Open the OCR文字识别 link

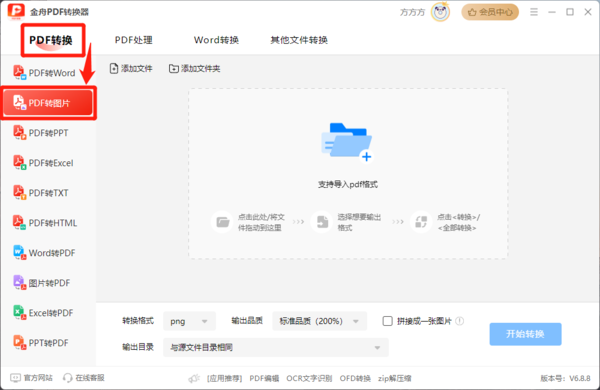pos(309,379)
